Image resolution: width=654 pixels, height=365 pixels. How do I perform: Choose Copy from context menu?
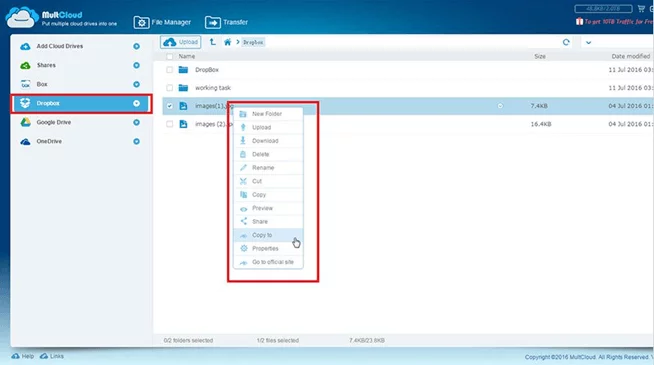click(x=268, y=195)
